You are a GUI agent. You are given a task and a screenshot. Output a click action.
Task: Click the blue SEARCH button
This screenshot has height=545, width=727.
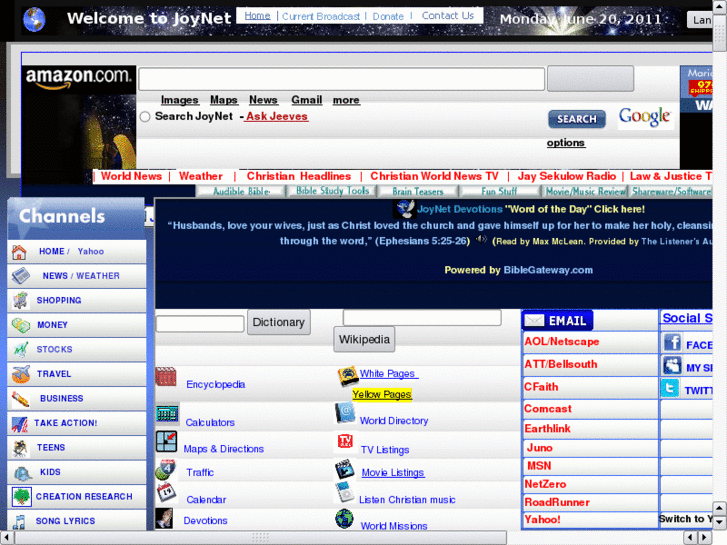click(577, 119)
